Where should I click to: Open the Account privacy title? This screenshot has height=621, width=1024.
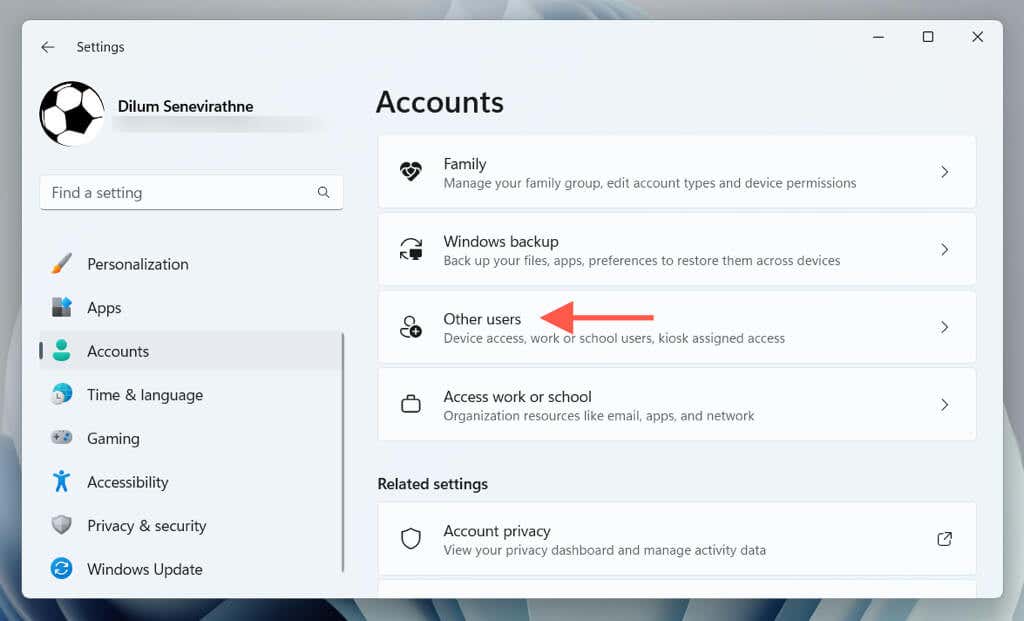click(497, 531)
